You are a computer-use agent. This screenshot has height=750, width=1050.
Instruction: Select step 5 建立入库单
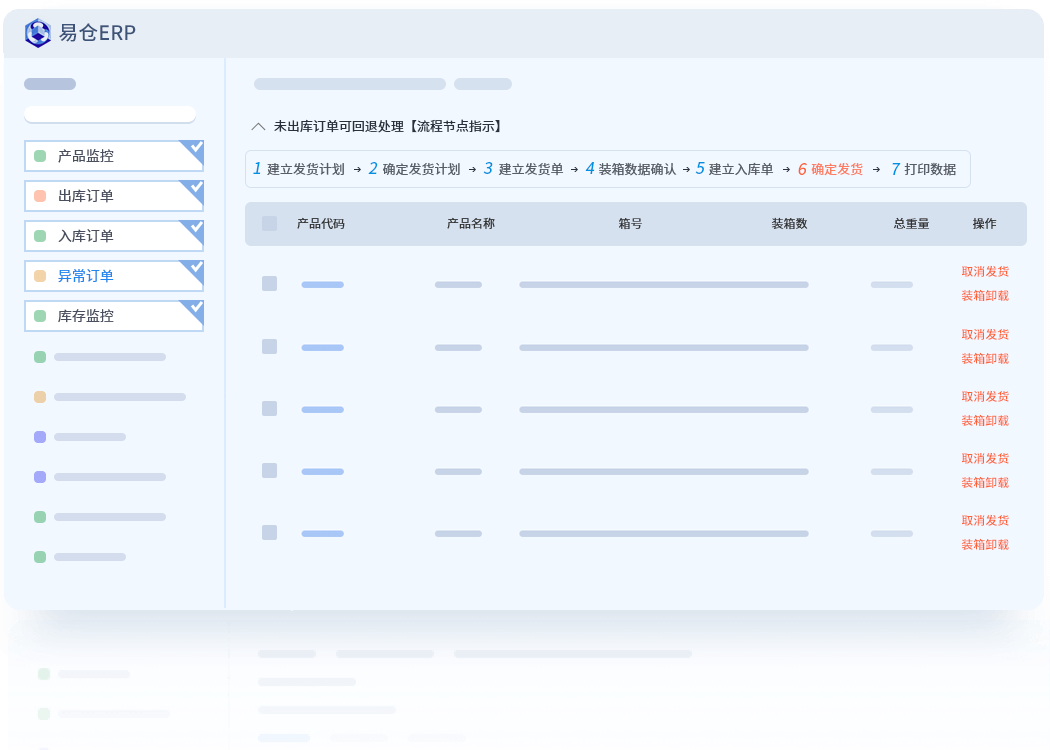735,169
